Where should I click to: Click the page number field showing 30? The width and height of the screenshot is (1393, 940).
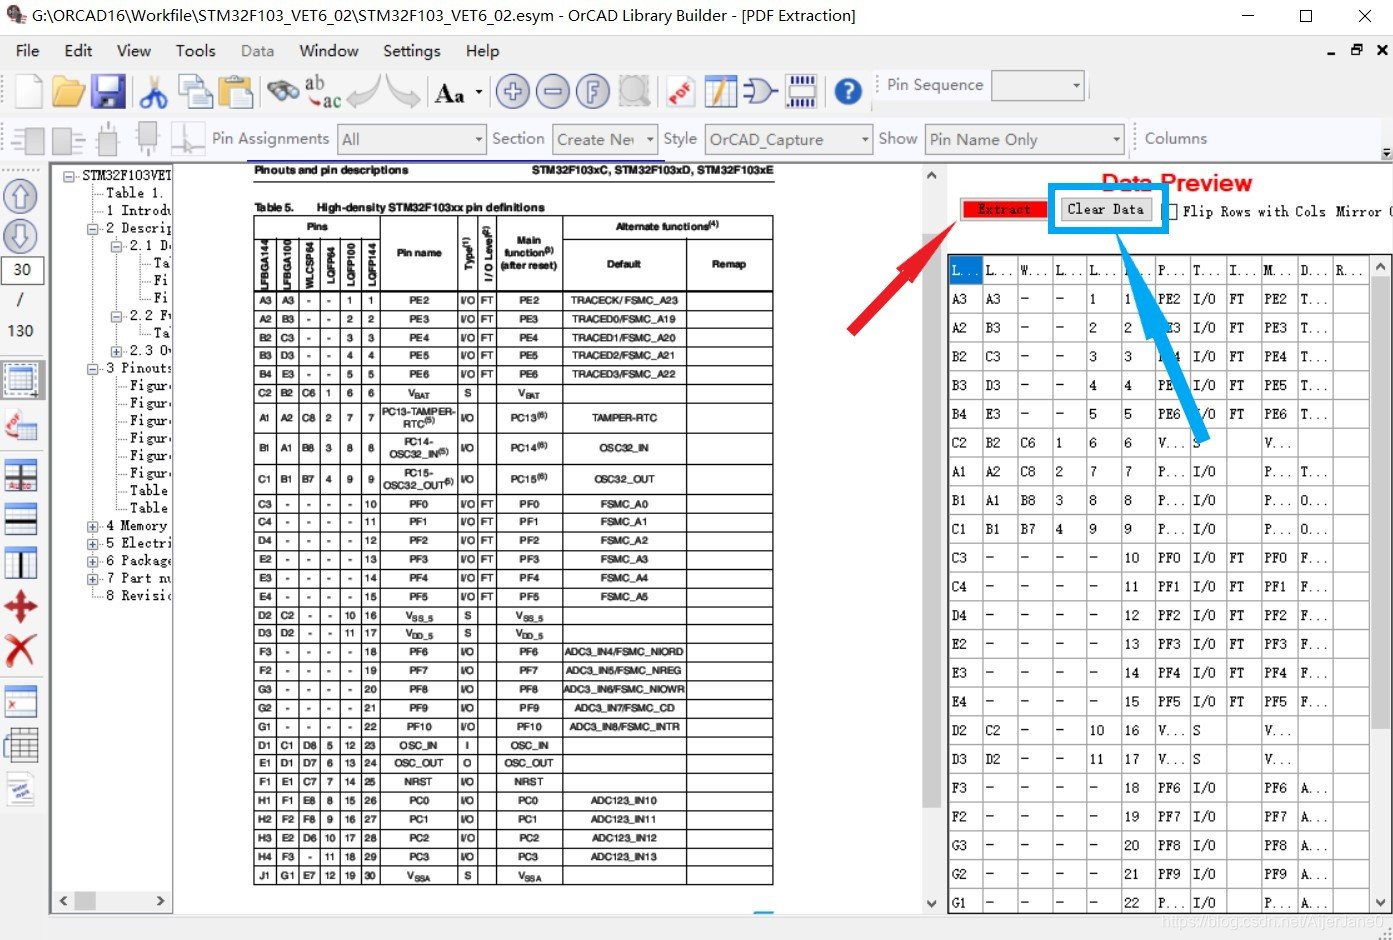[22, 269]
